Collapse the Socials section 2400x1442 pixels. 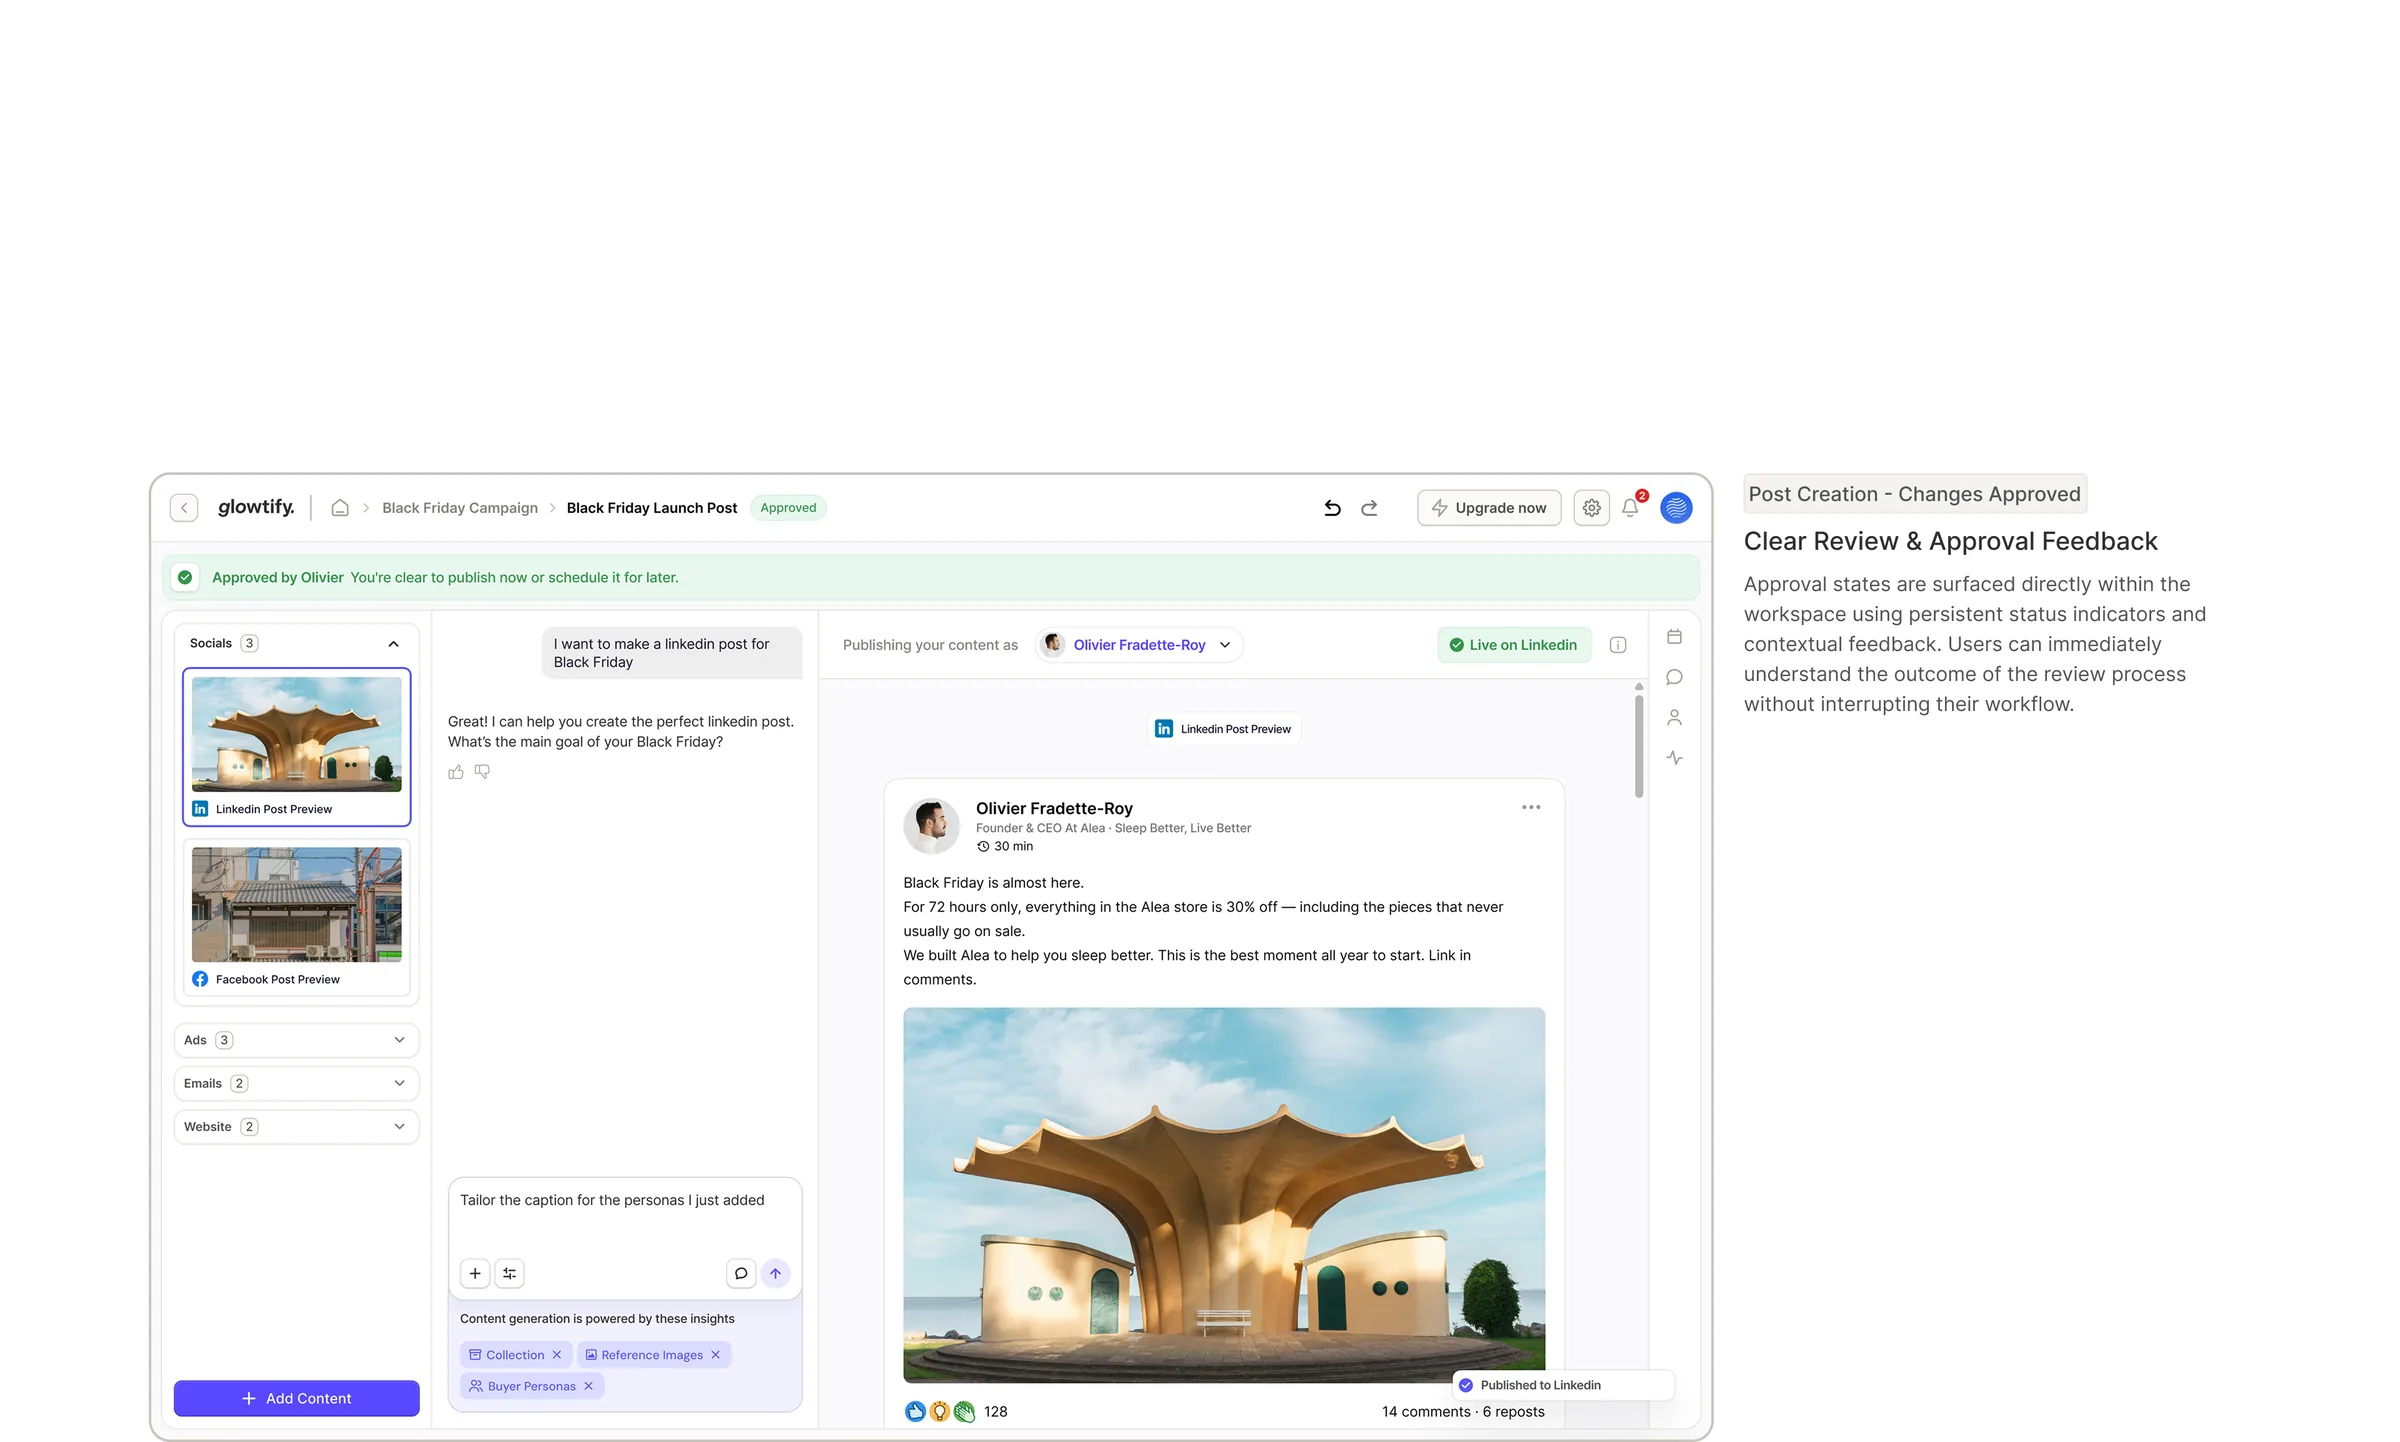pos(394,644)
